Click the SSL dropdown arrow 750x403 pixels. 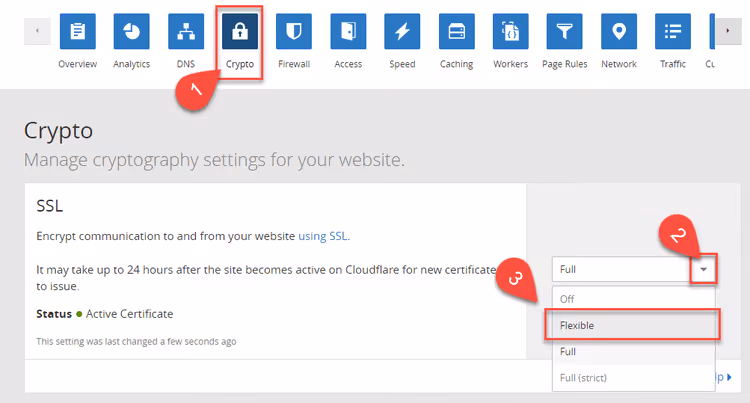click(703, 269)
